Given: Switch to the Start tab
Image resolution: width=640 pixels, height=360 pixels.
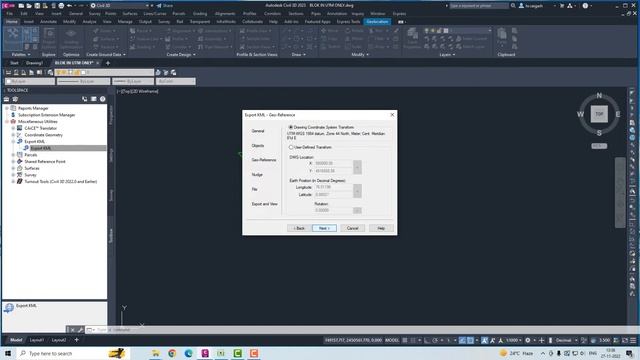Looking at the screenshot, I should 14,63.
